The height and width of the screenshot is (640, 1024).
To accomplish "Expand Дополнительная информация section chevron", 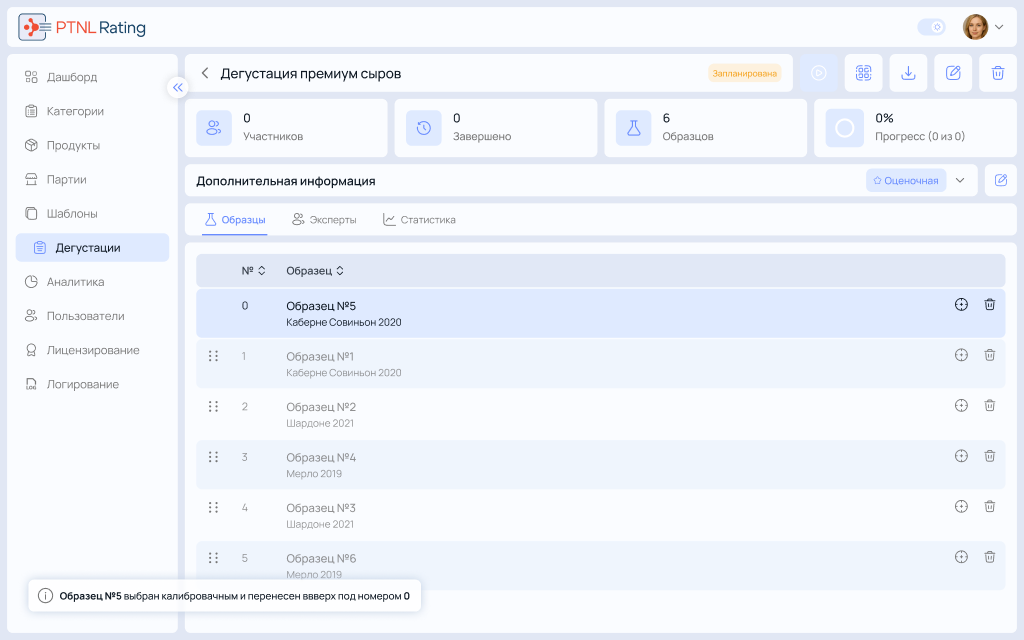I will [x=960, y=180].
